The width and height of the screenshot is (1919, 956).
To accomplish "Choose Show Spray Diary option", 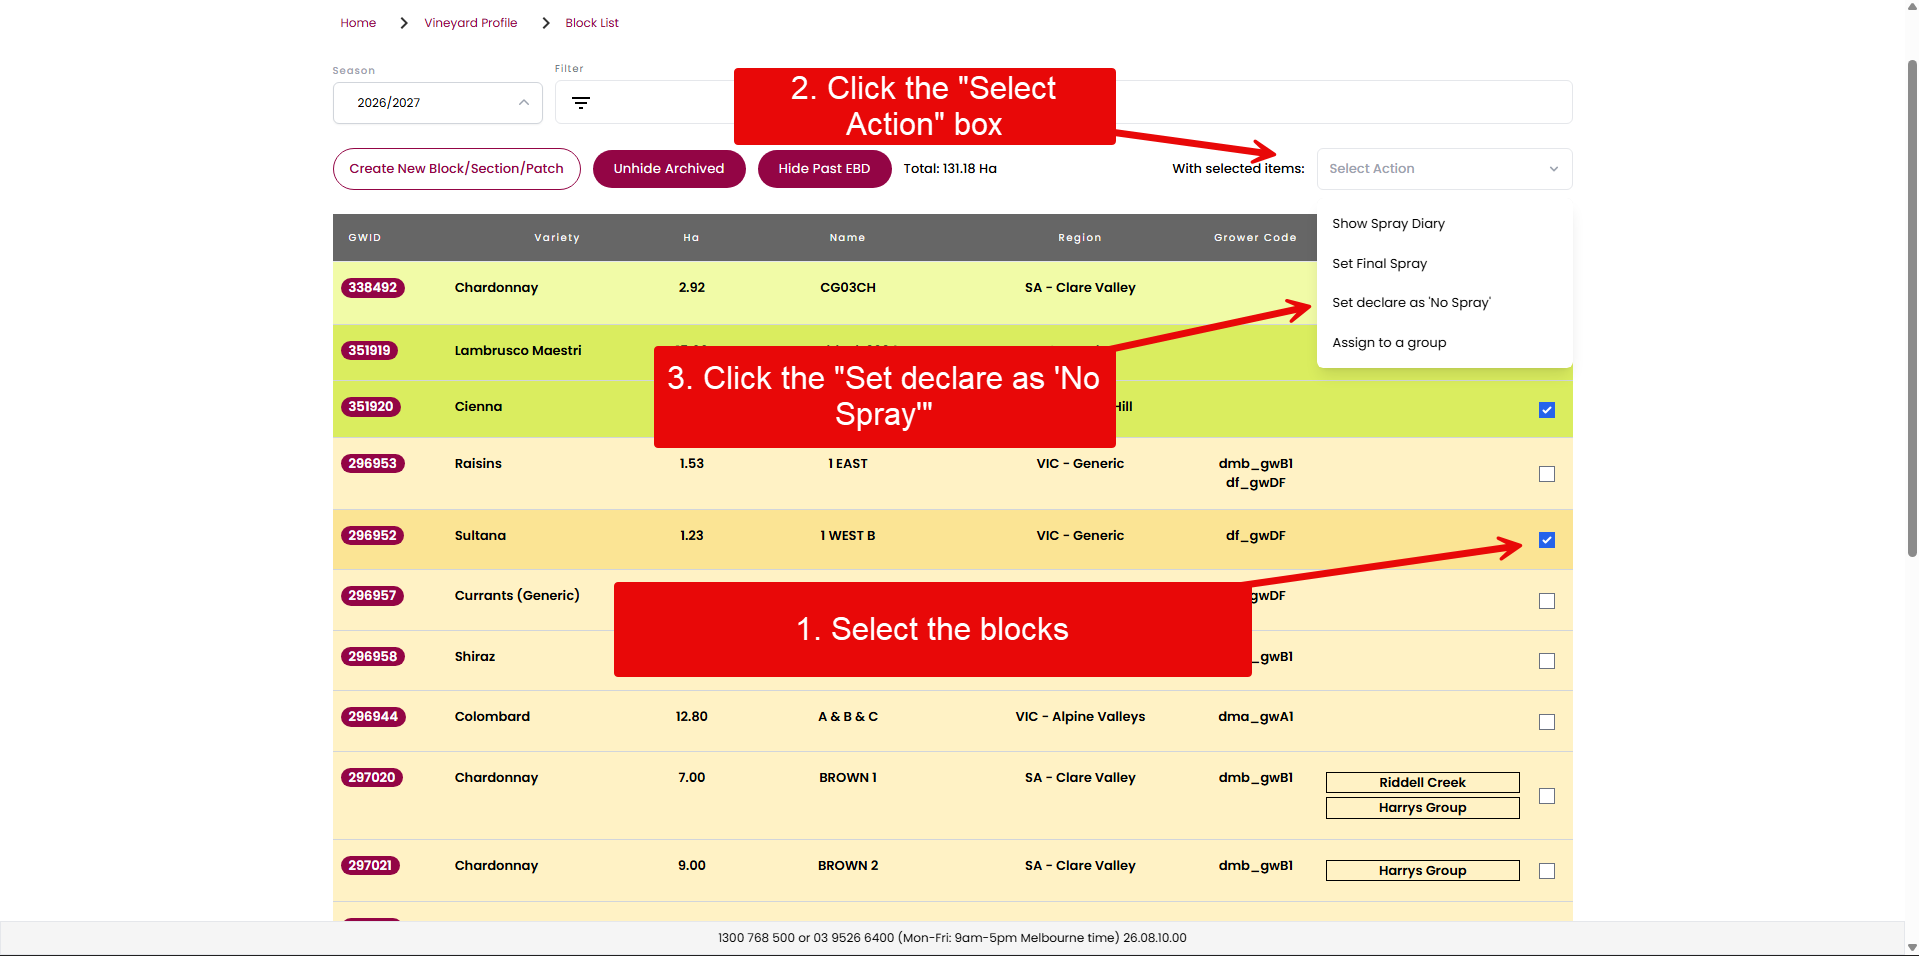I will [1388, 224].
